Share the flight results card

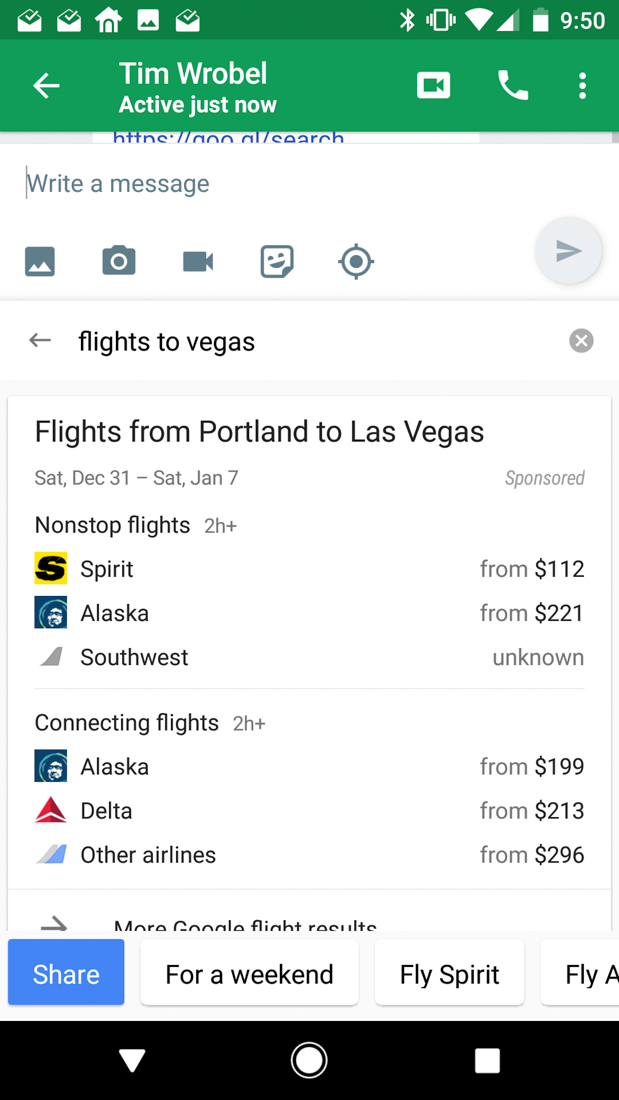point(66,974)
